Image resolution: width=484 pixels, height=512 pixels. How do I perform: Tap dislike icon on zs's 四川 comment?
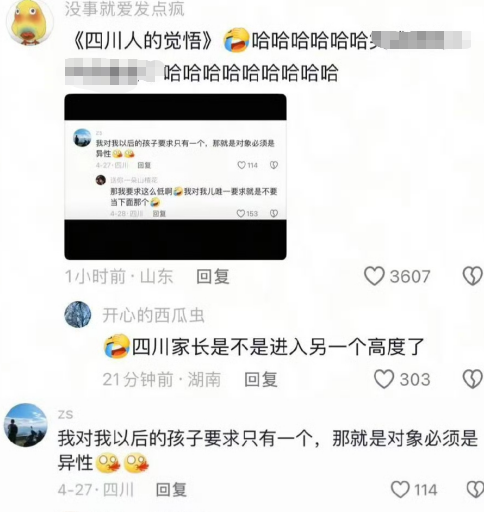point(475,490)
